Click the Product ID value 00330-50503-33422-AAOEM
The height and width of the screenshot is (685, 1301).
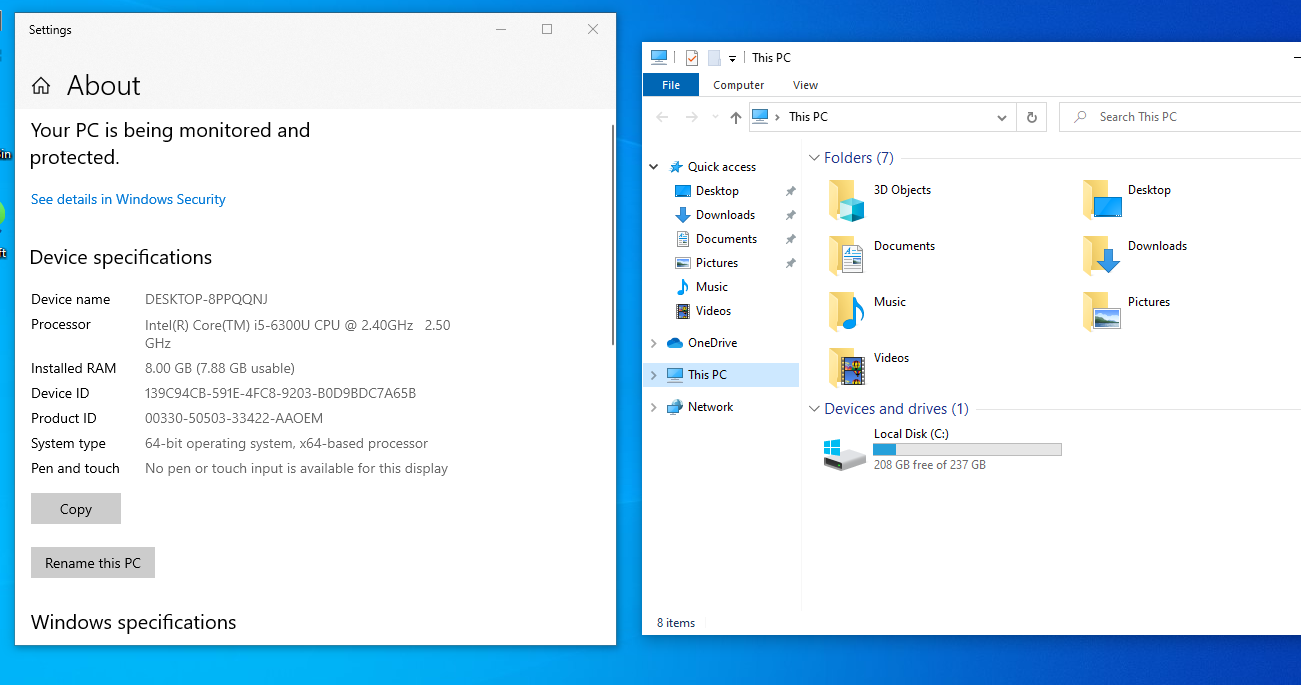(x=234, y=418)
